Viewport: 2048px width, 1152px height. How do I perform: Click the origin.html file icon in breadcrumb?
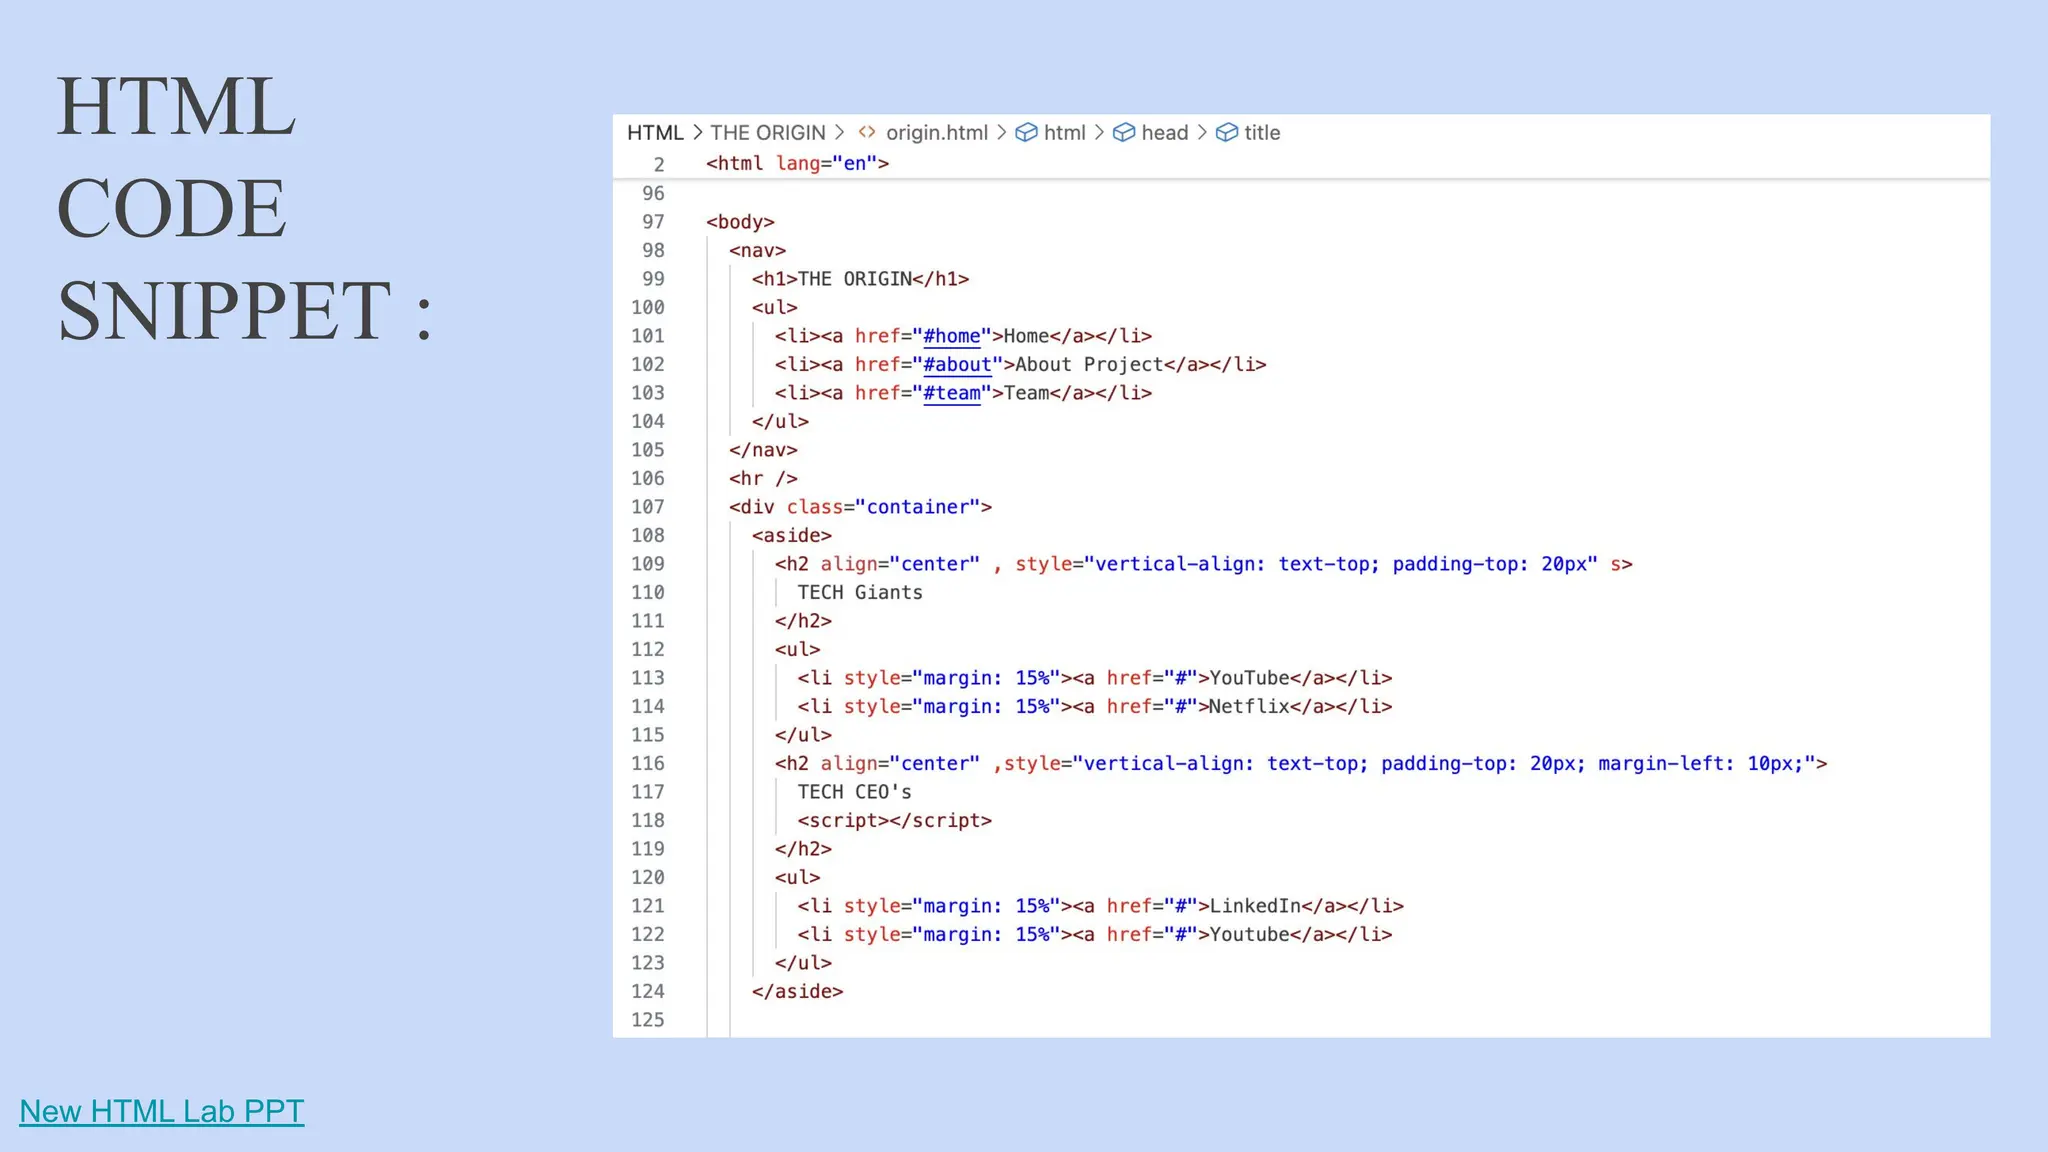[867, 132]
